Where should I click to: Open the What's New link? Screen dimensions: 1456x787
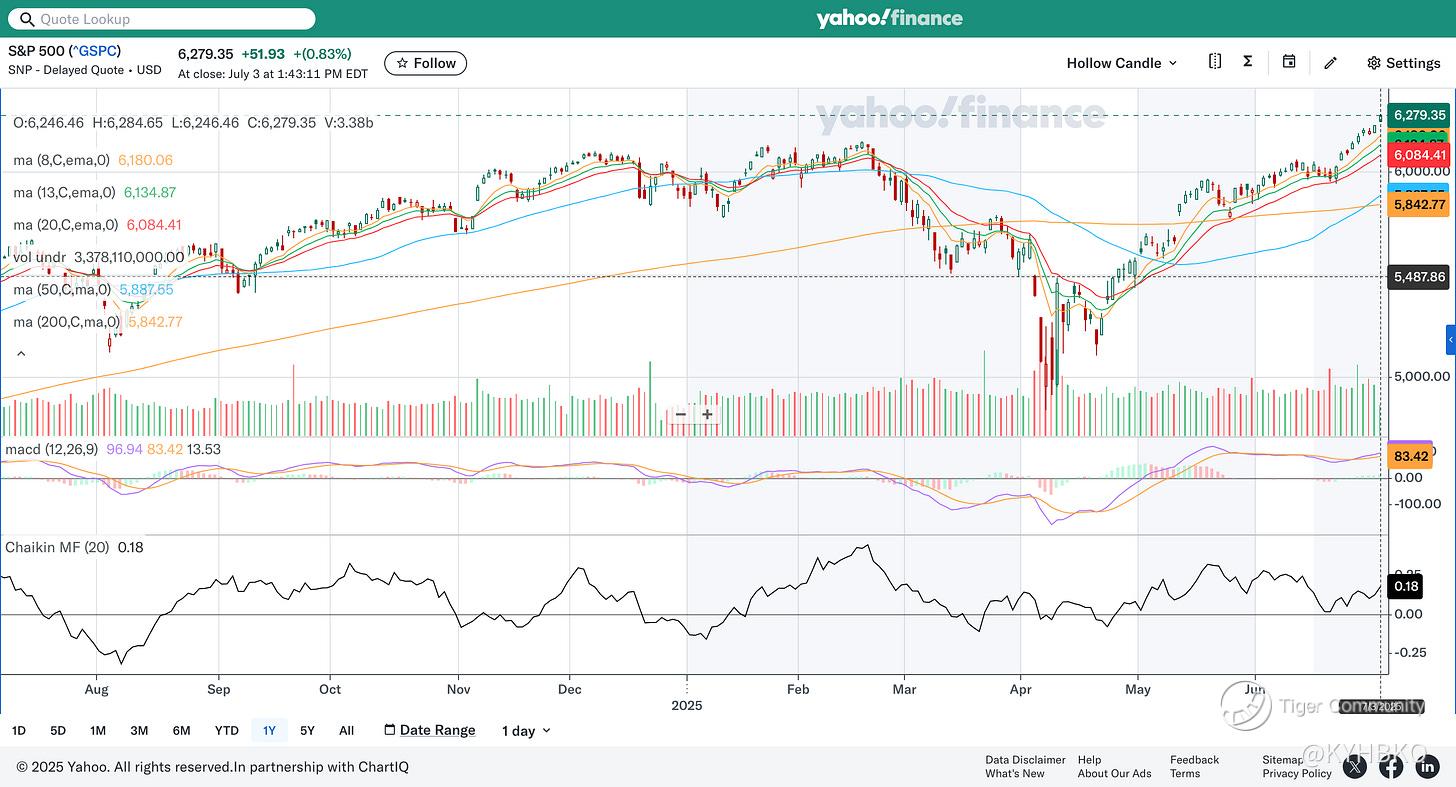[x=1015, y=774]
